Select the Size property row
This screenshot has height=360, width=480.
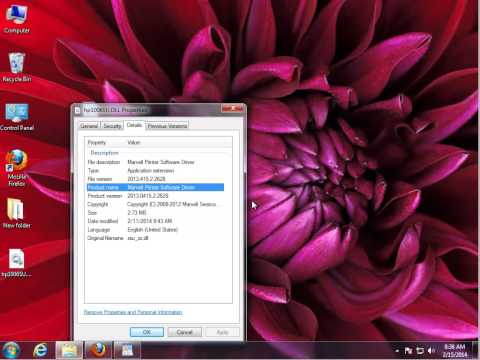155,212
